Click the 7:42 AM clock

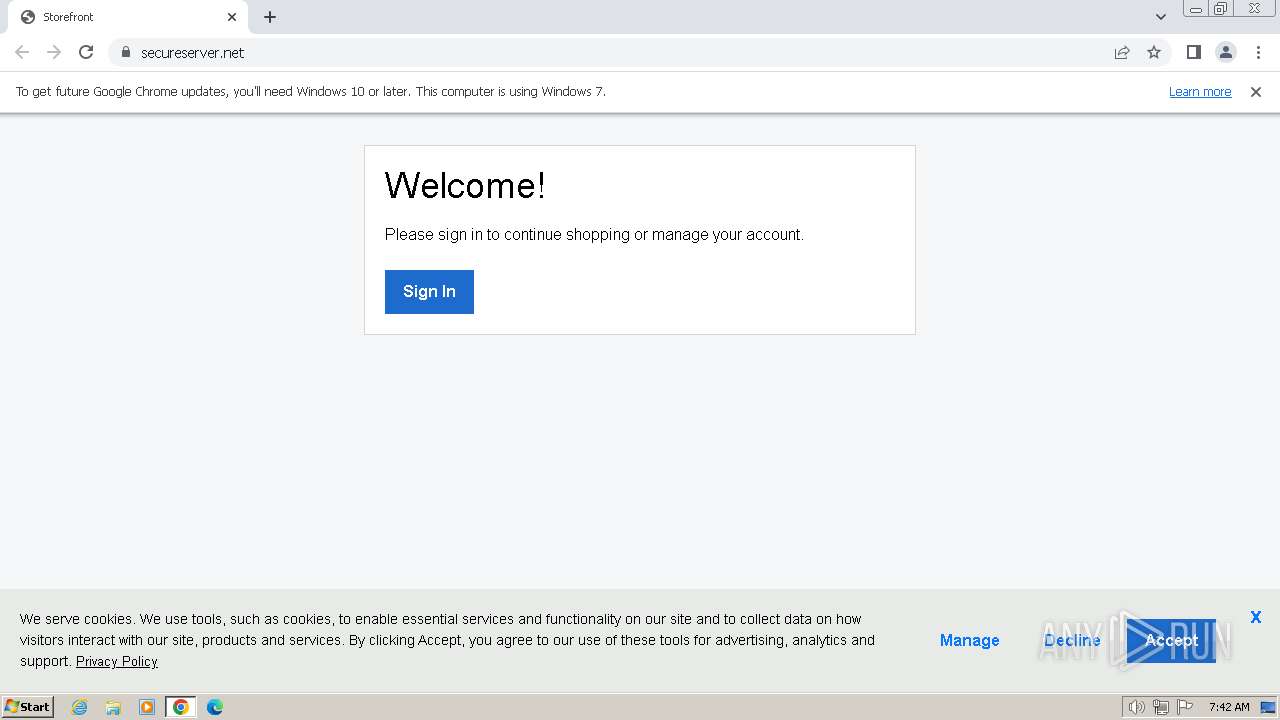1229,707
